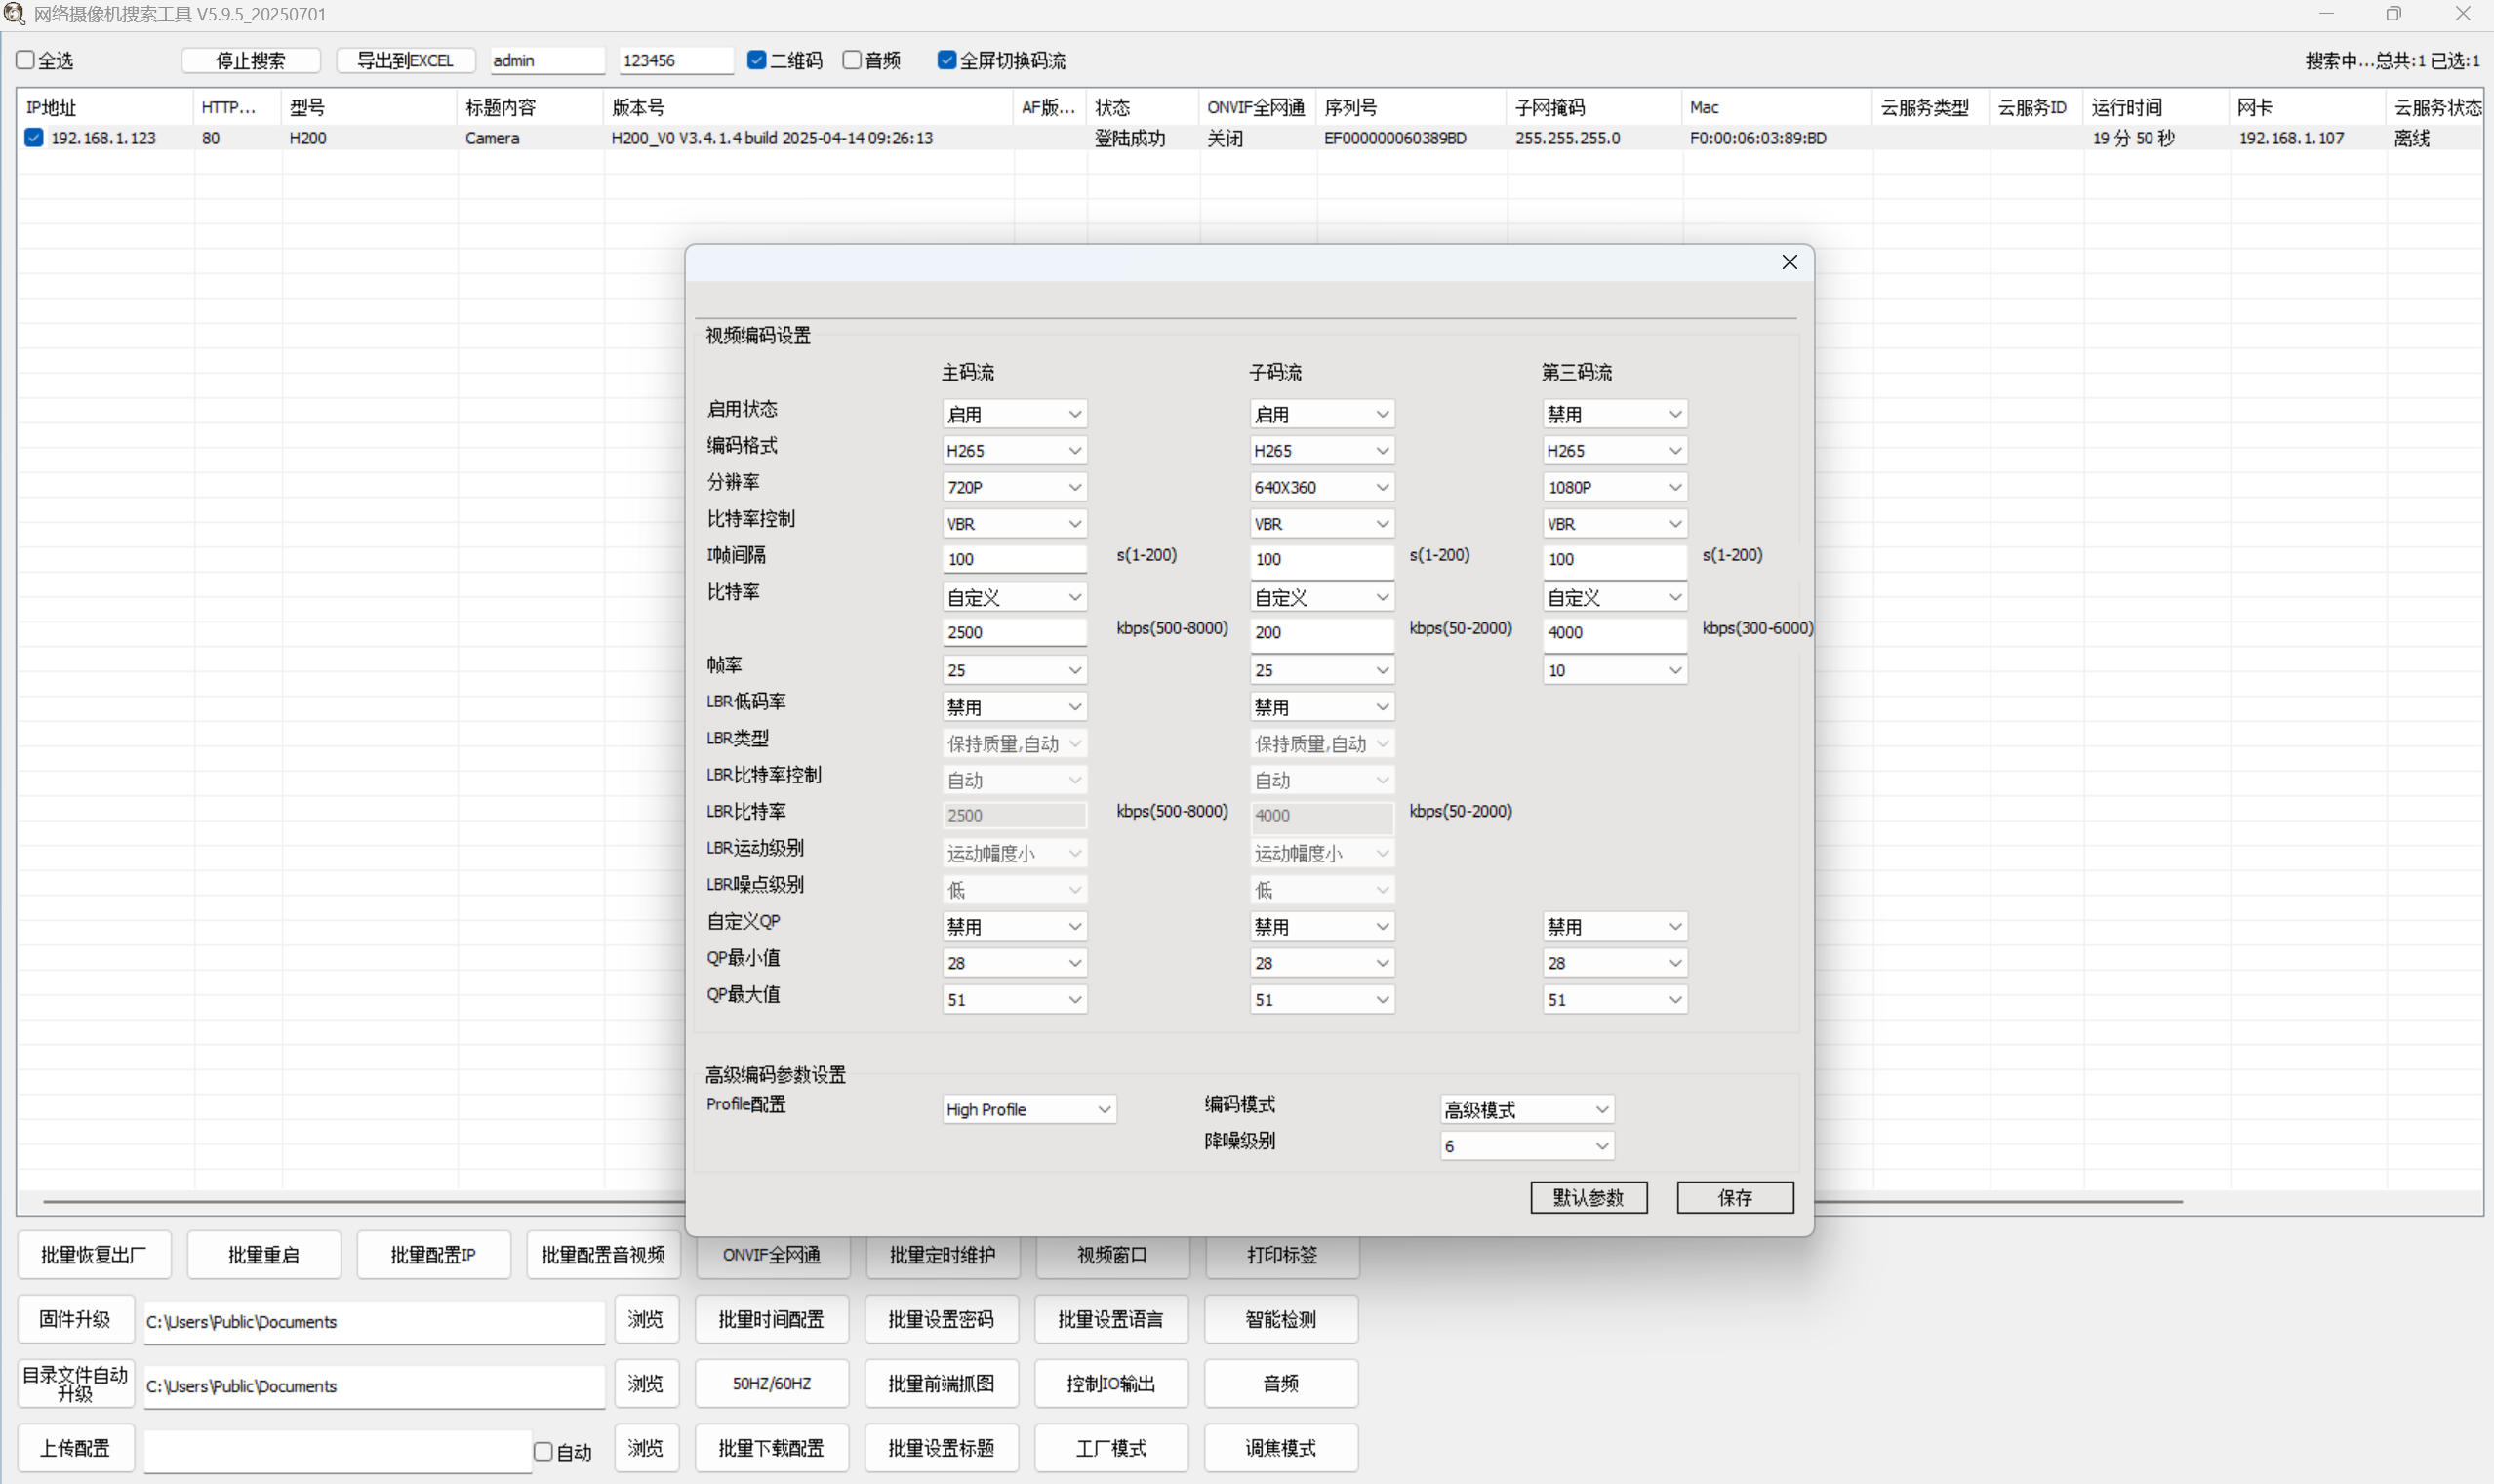Click the 调焦模式 button

(1281, 1448)
